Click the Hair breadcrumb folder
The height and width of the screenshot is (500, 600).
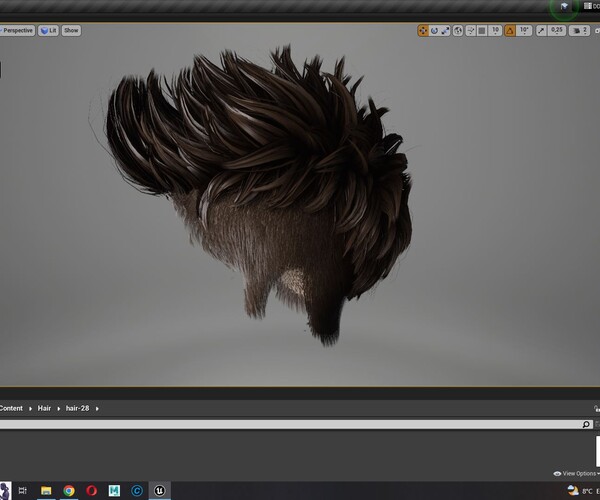click(44, 408)
